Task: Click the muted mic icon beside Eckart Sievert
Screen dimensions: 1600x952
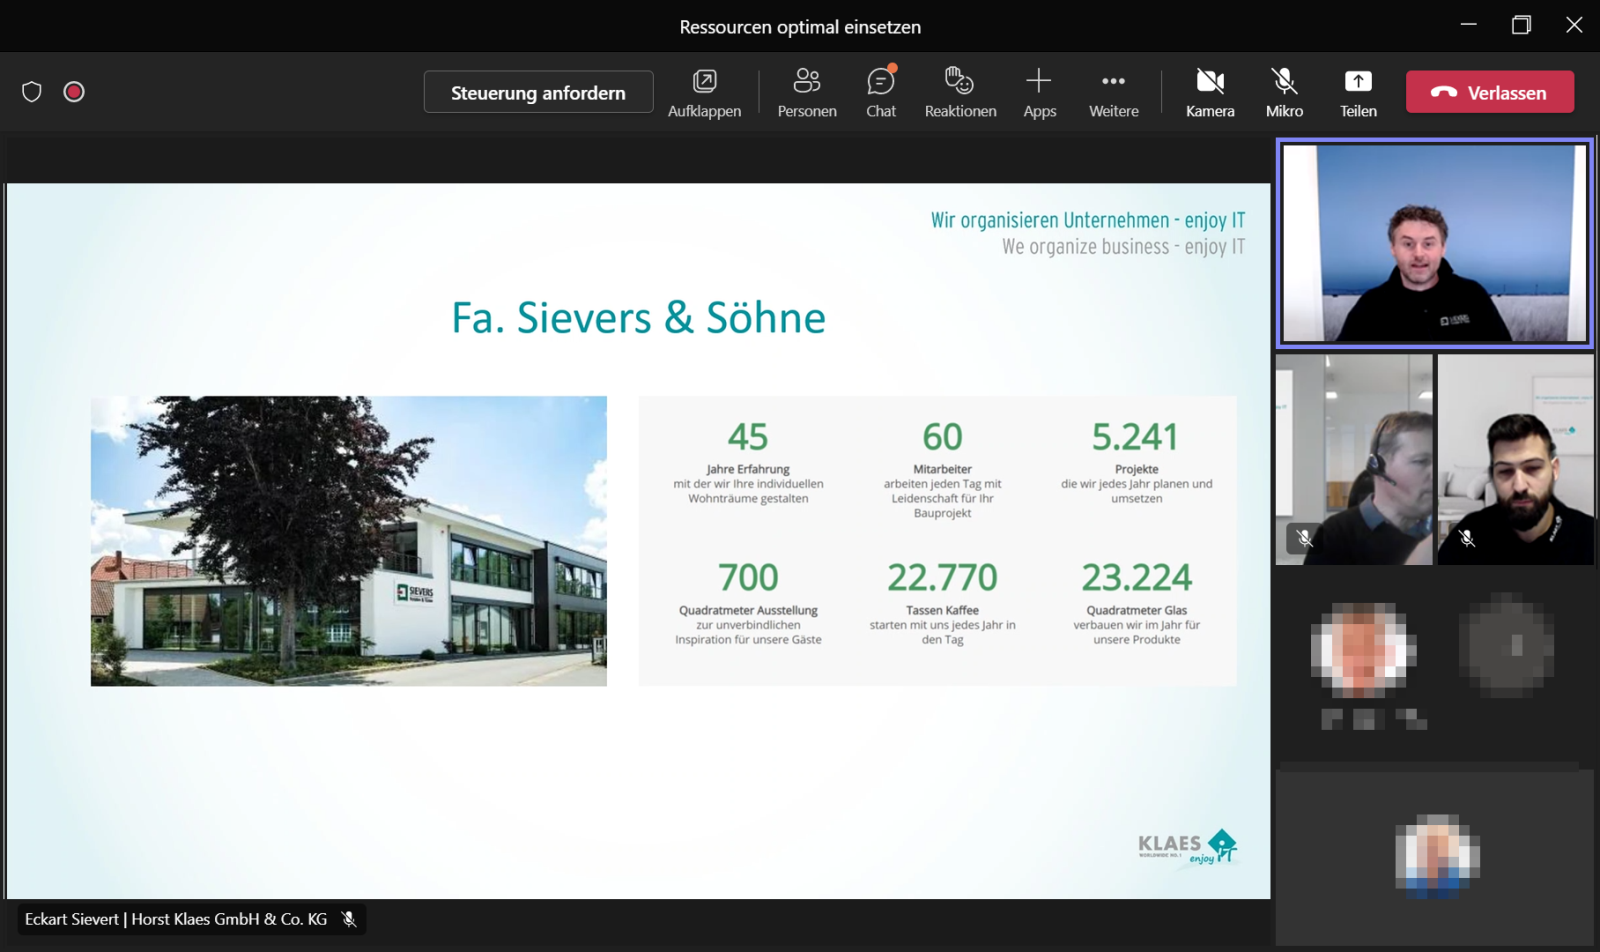Action: tap(349, 919)
